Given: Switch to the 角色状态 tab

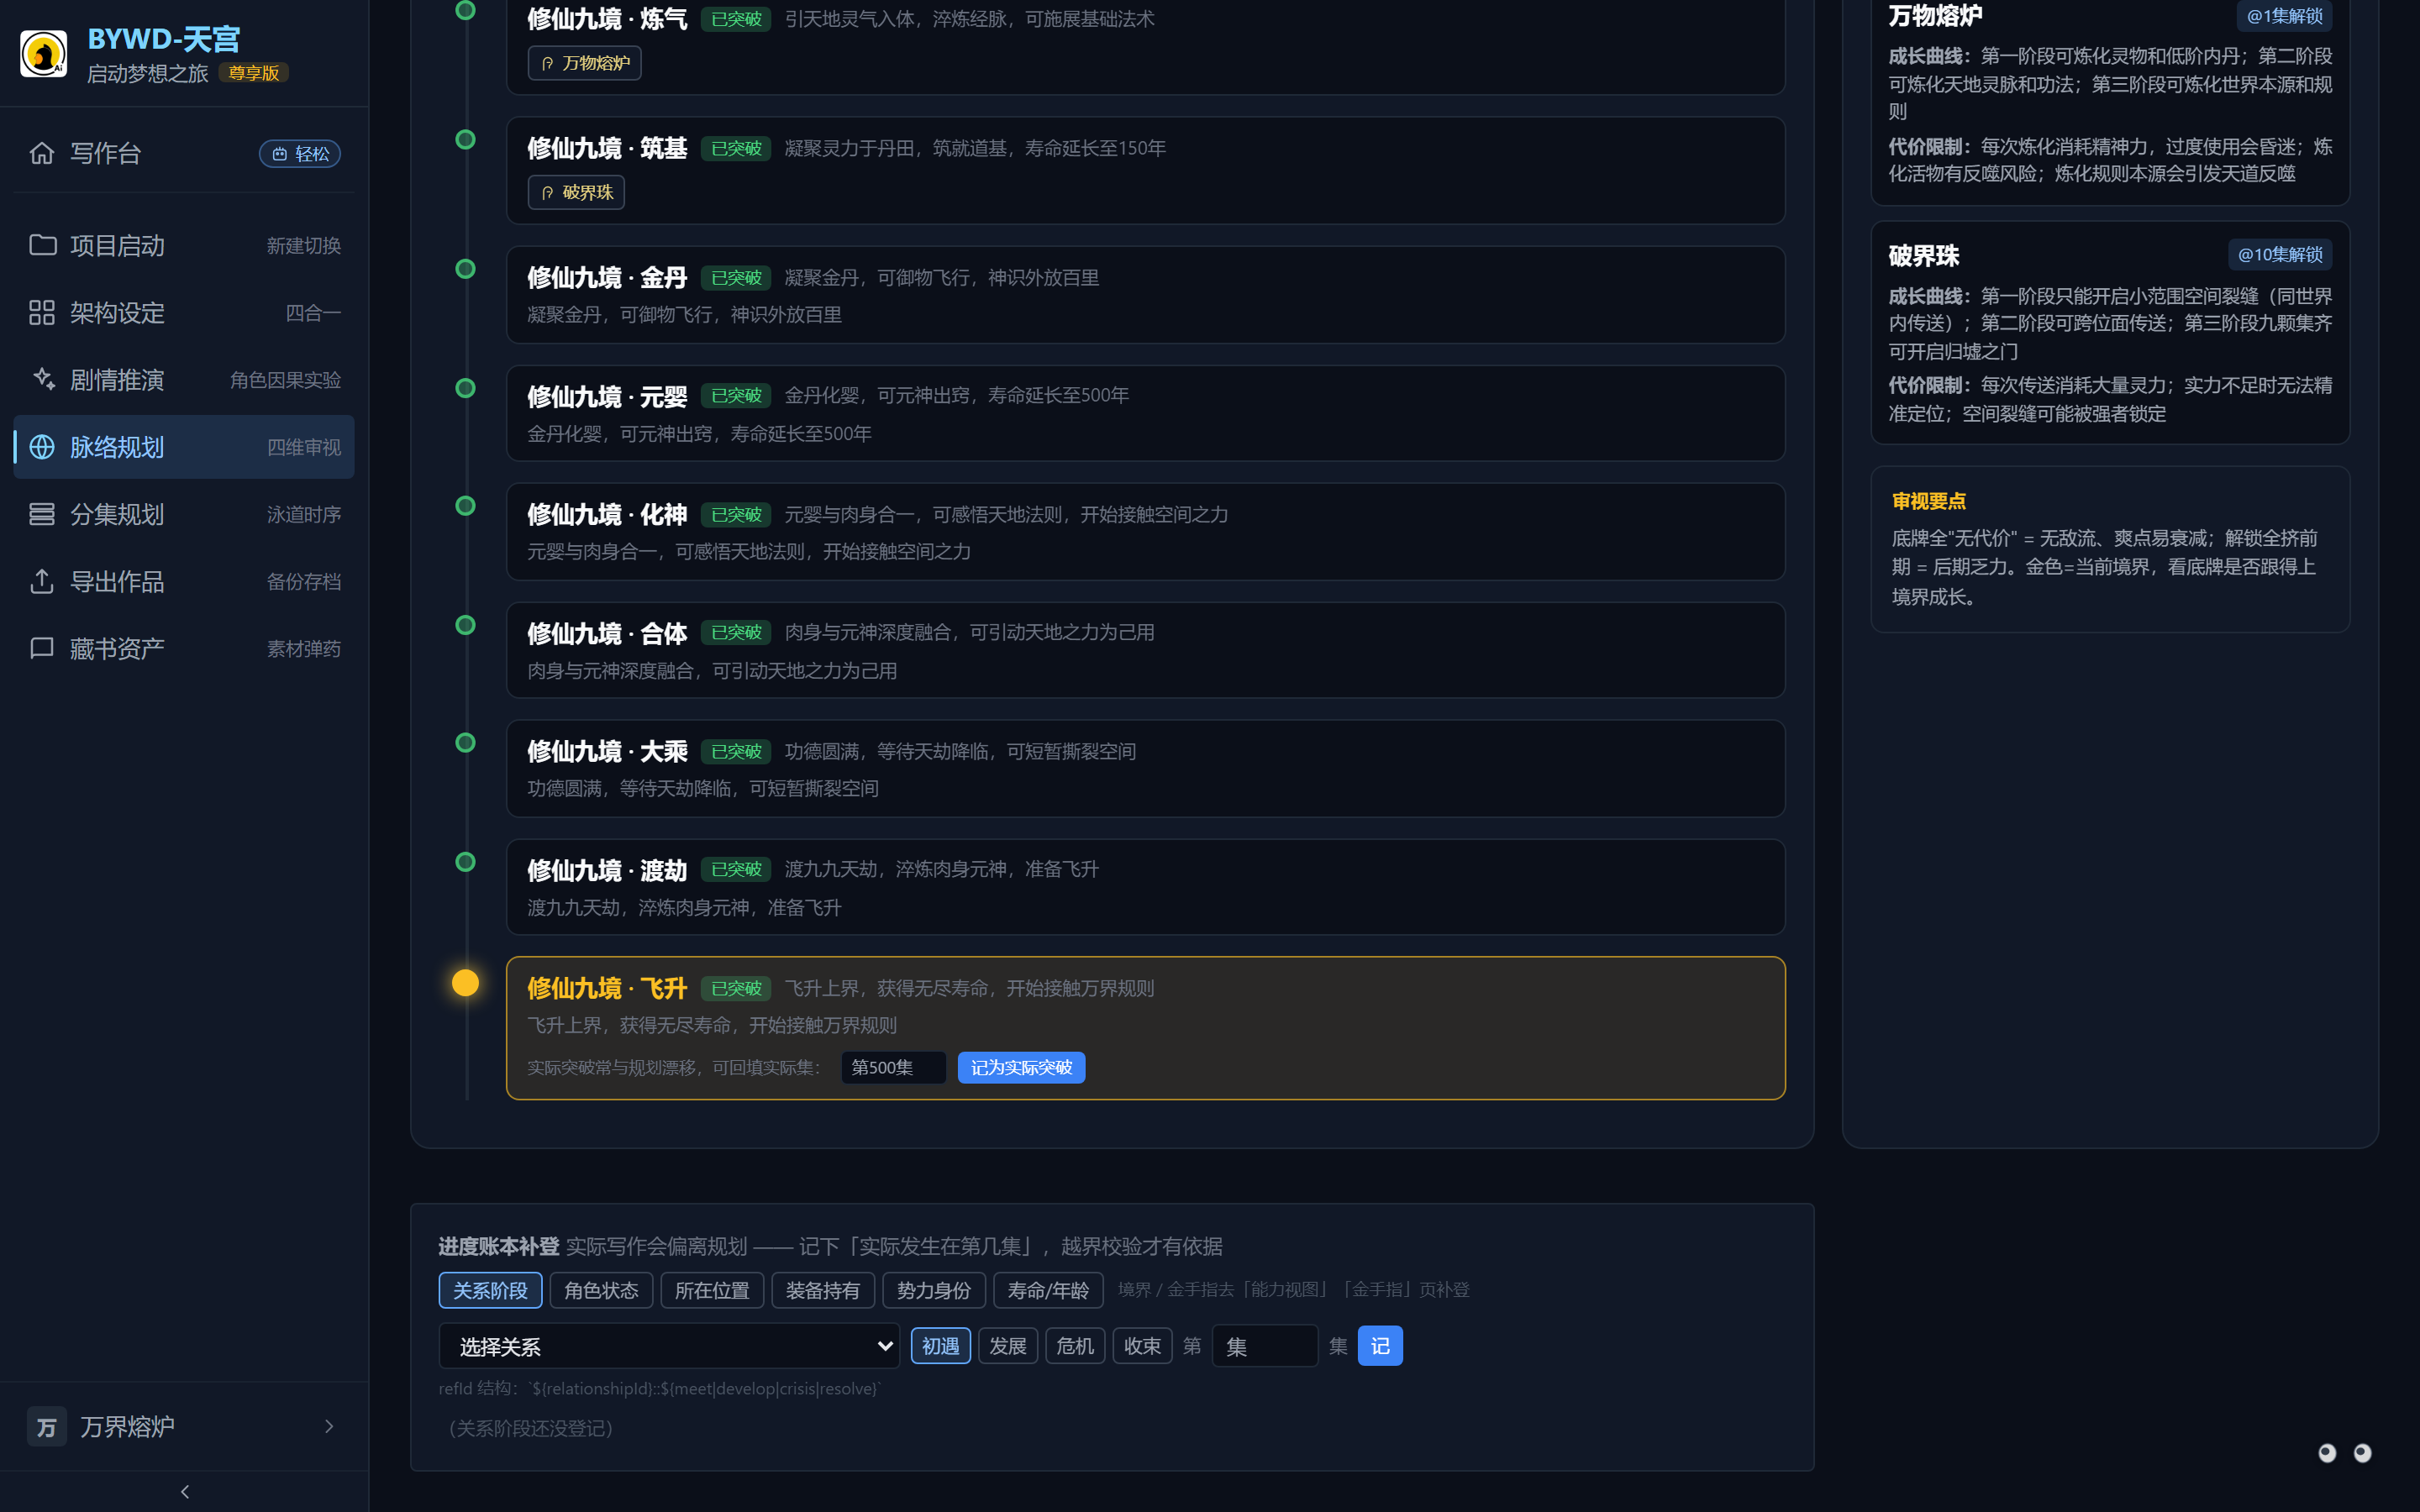Looking at the screenshot, I should 601,1290.
